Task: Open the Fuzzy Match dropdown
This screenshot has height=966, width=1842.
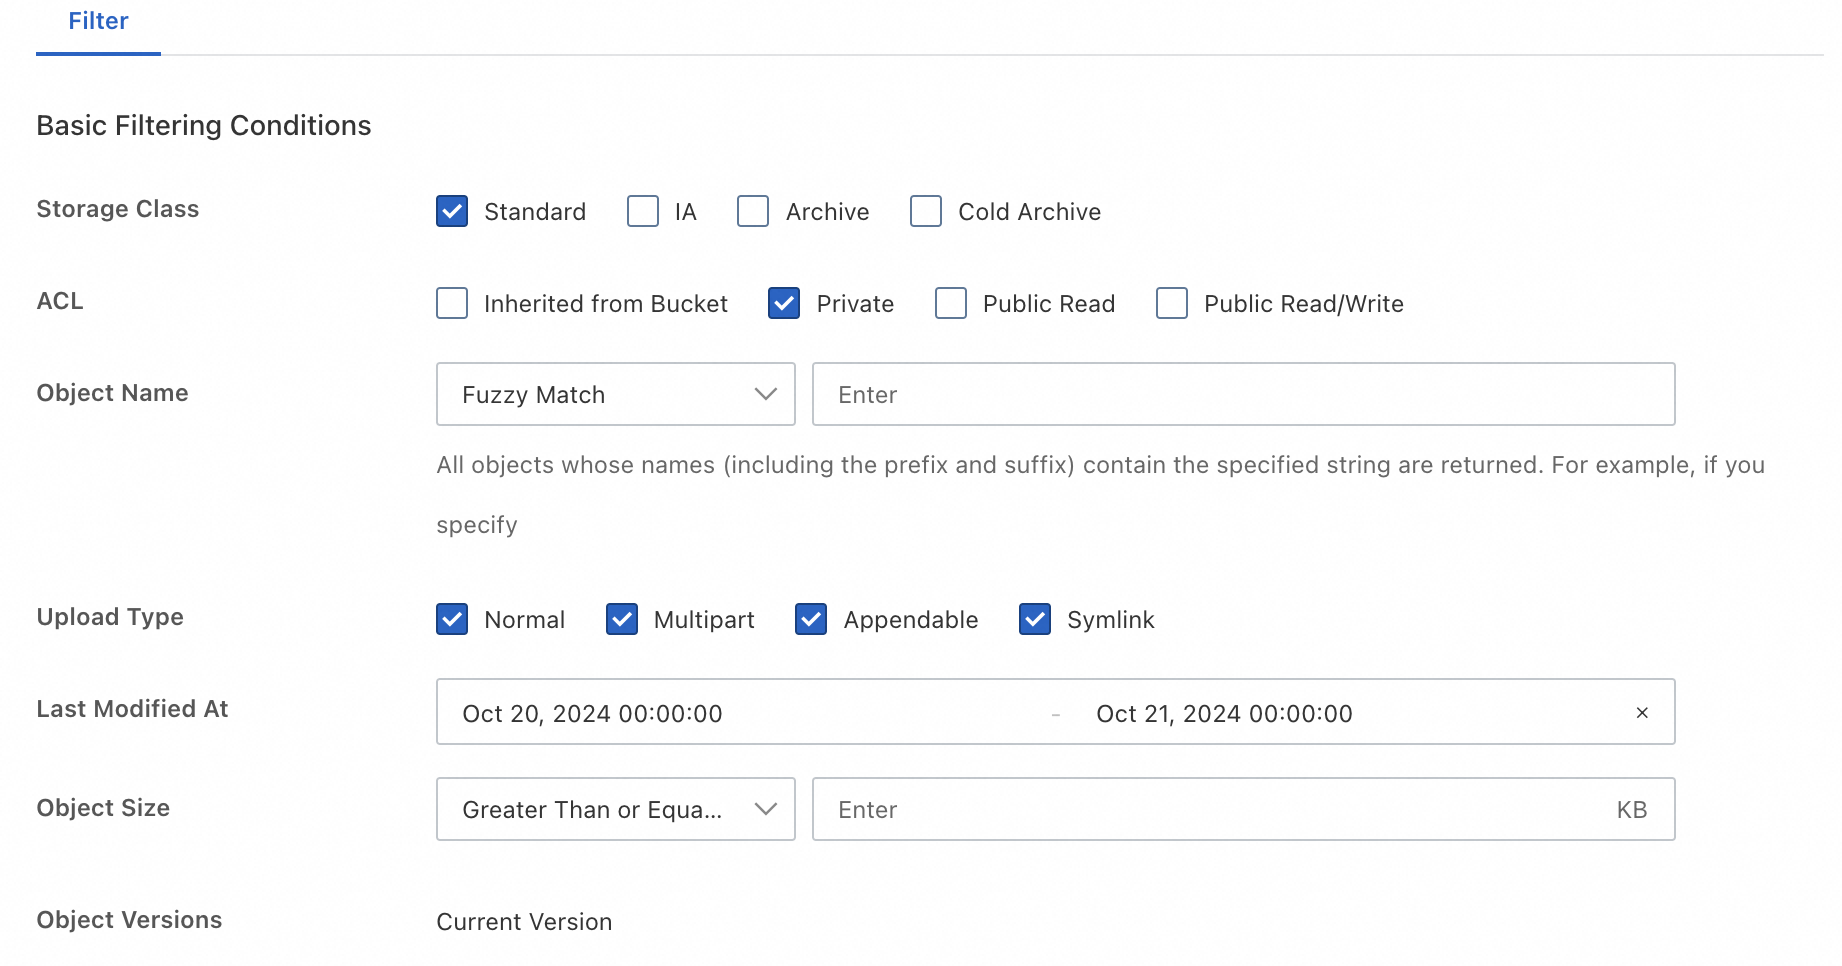Action: point(616,394)
